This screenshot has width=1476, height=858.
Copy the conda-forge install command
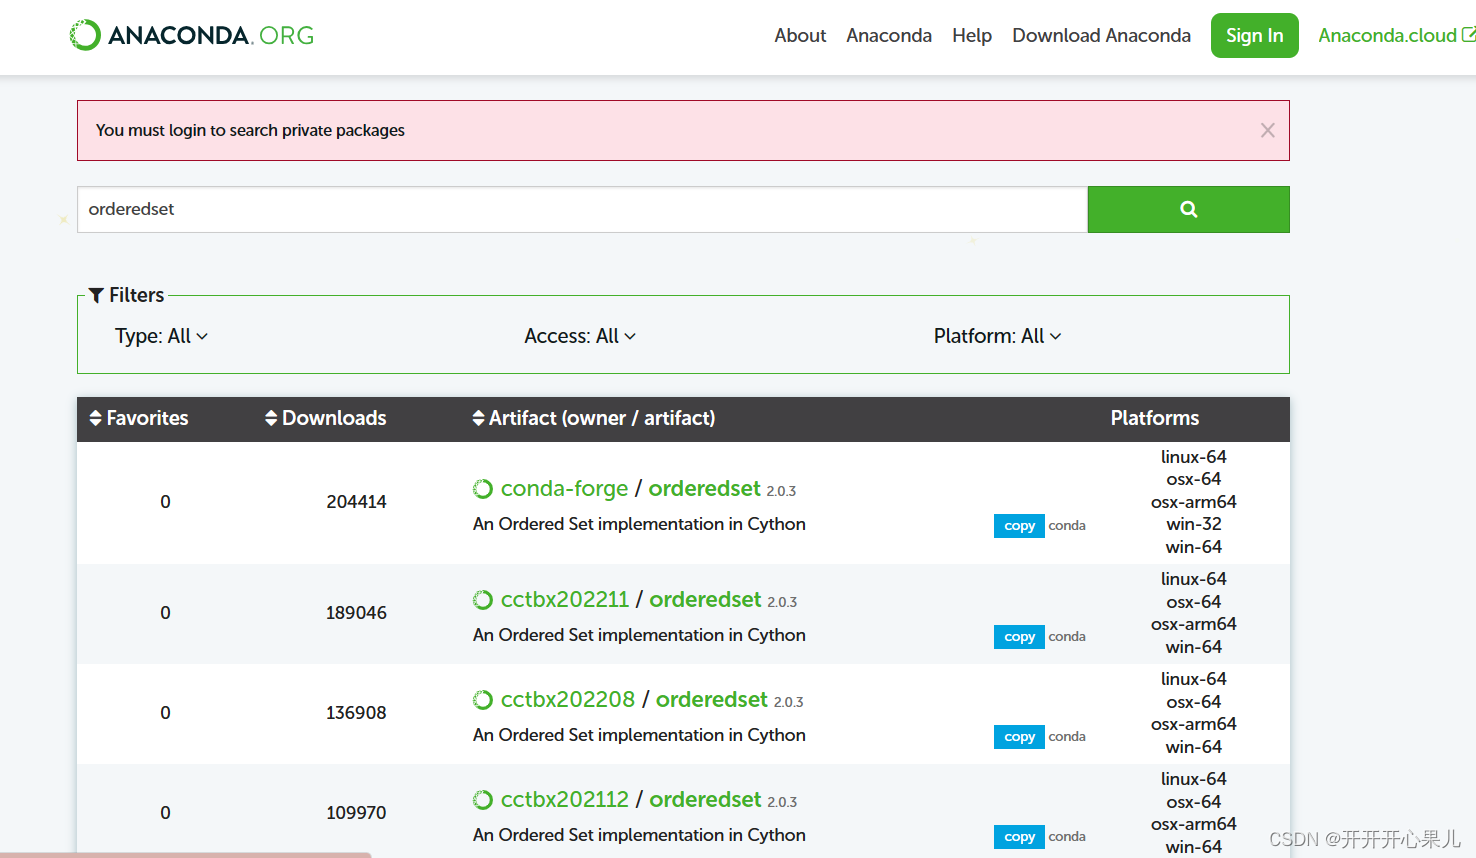coord(1019,526)
